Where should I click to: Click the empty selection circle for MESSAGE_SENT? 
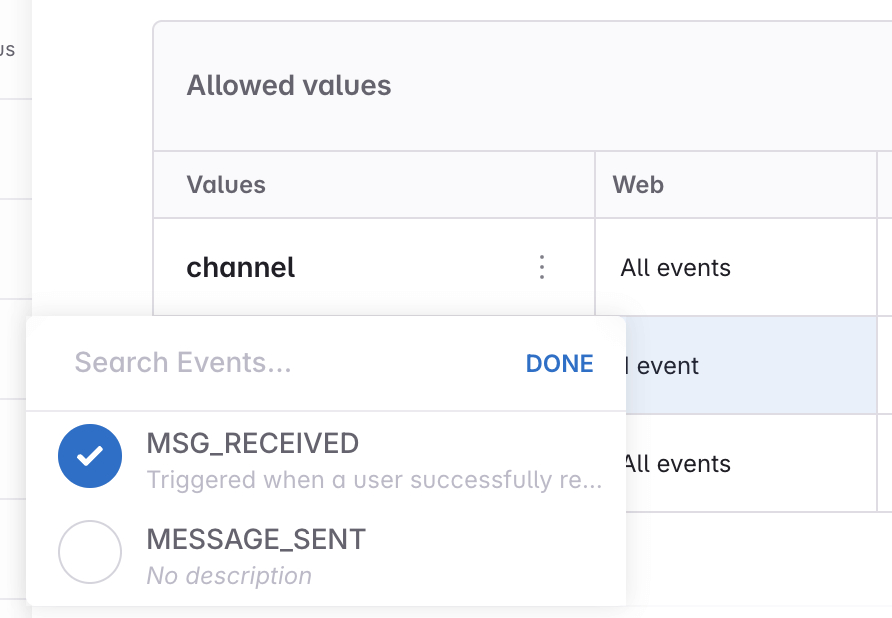click(x=90, y=551)
